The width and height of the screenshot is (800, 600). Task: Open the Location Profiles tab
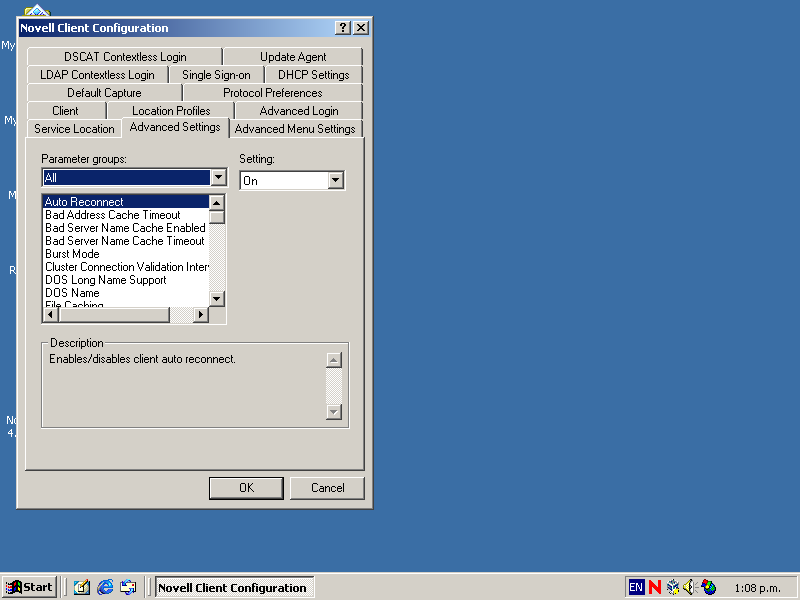(x=171, y=111)
